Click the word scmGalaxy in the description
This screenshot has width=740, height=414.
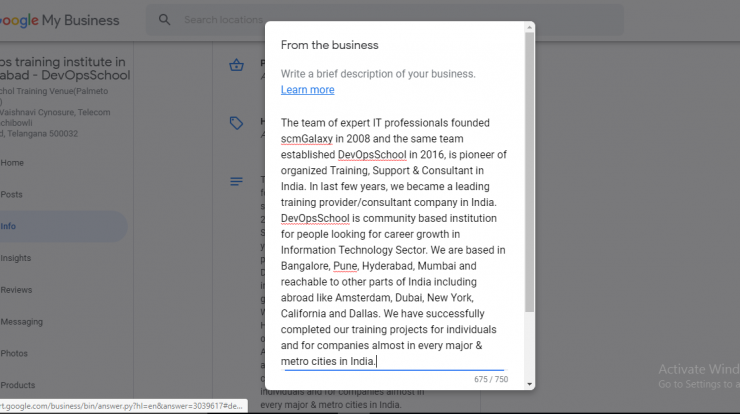[x=307, y=139]
